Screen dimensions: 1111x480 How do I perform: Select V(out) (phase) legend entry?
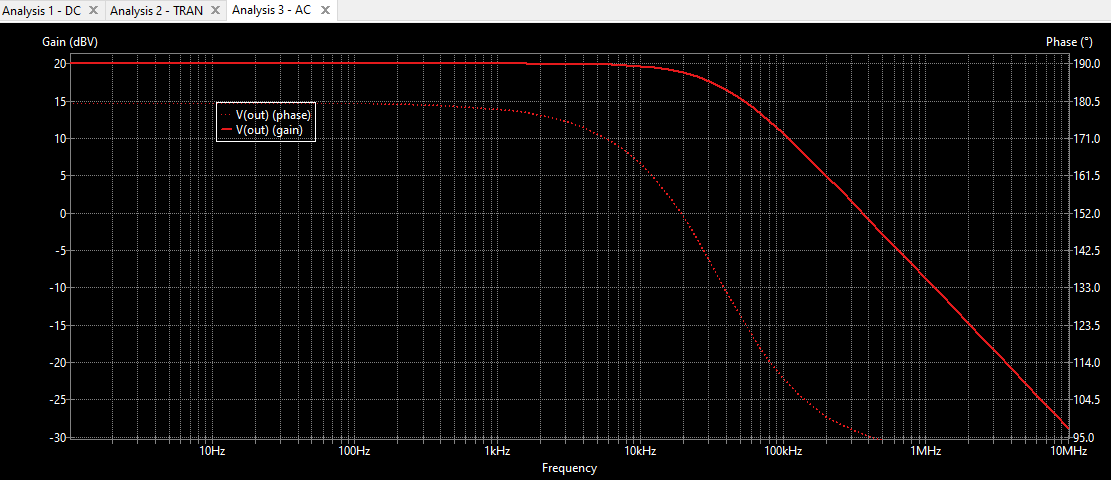pyautogui.click(x=273, y=115)
